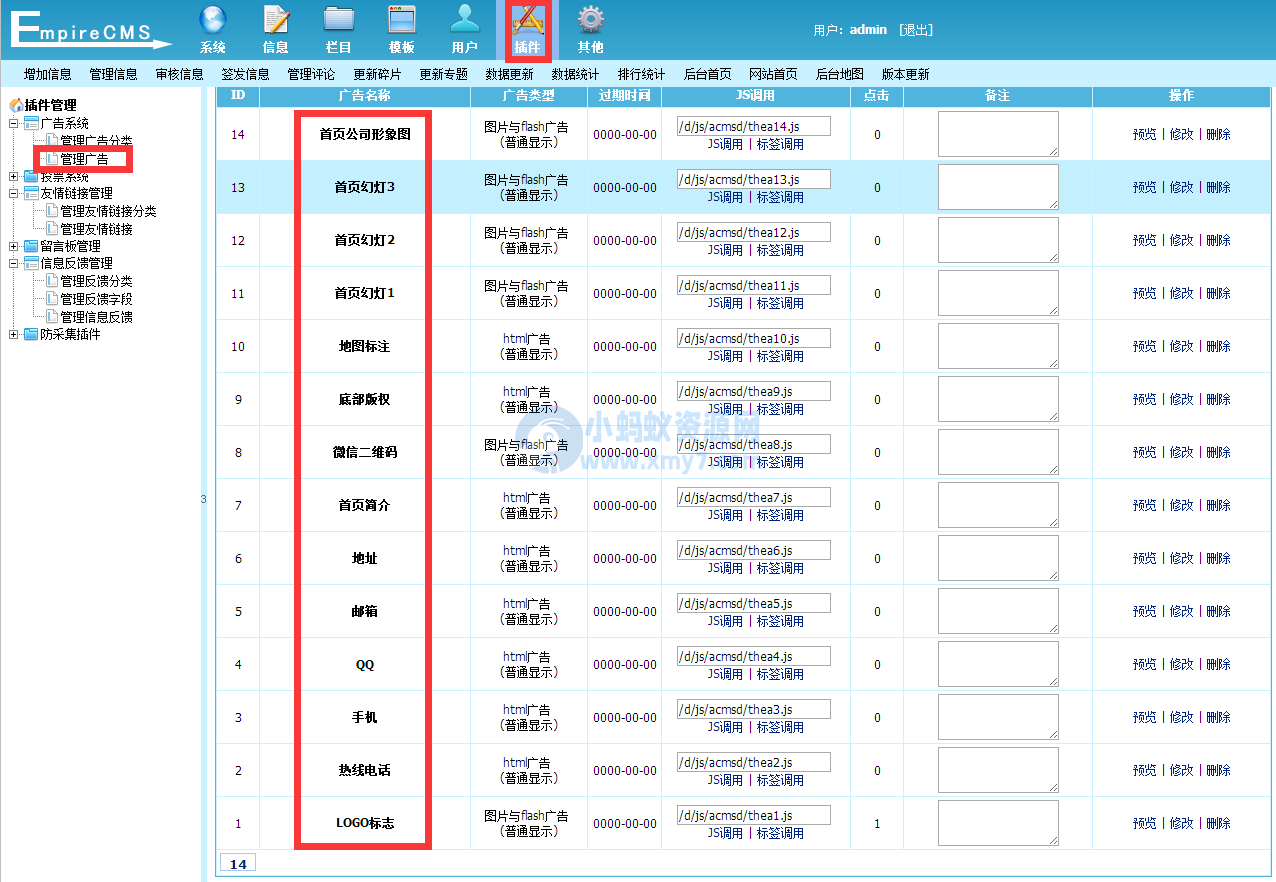Open 管理友情链接 in the sidebar tree
This screenshot has width=1276, height=882.
(x=96, y=229)
